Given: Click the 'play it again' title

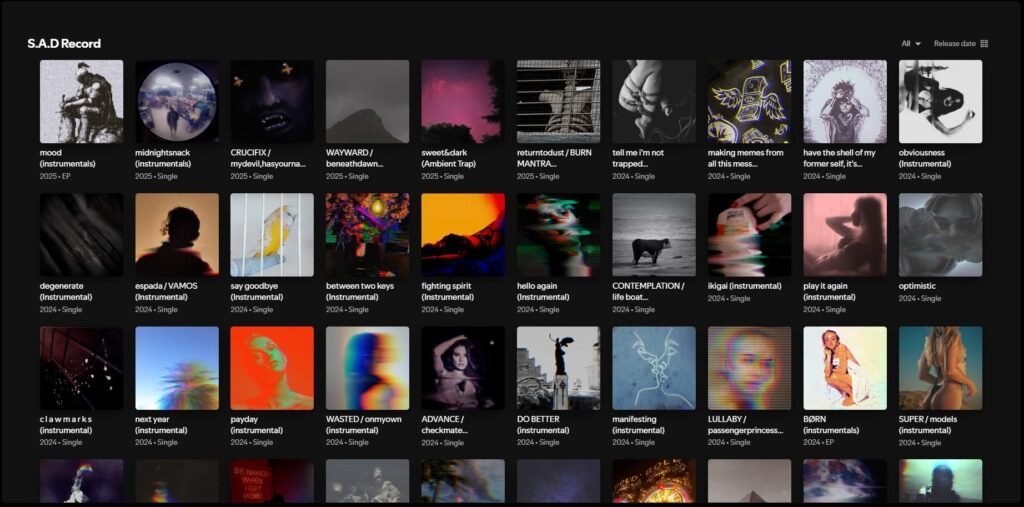Looking at the screenshot, I should [x=827, y=286].
